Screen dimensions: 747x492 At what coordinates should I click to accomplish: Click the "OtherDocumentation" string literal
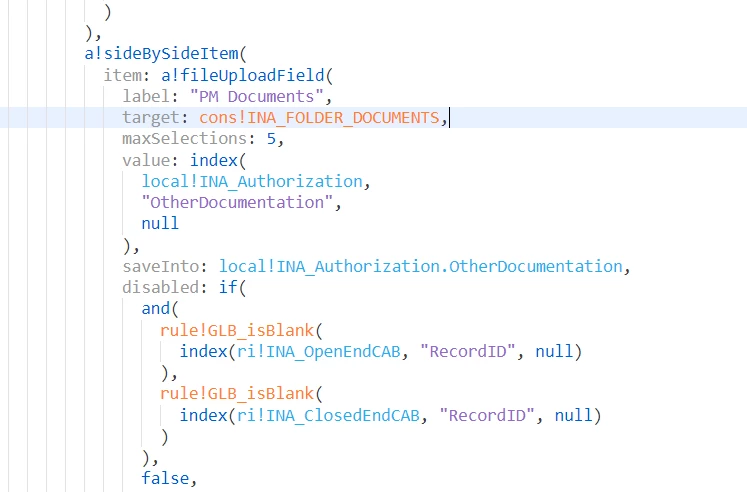237,202
